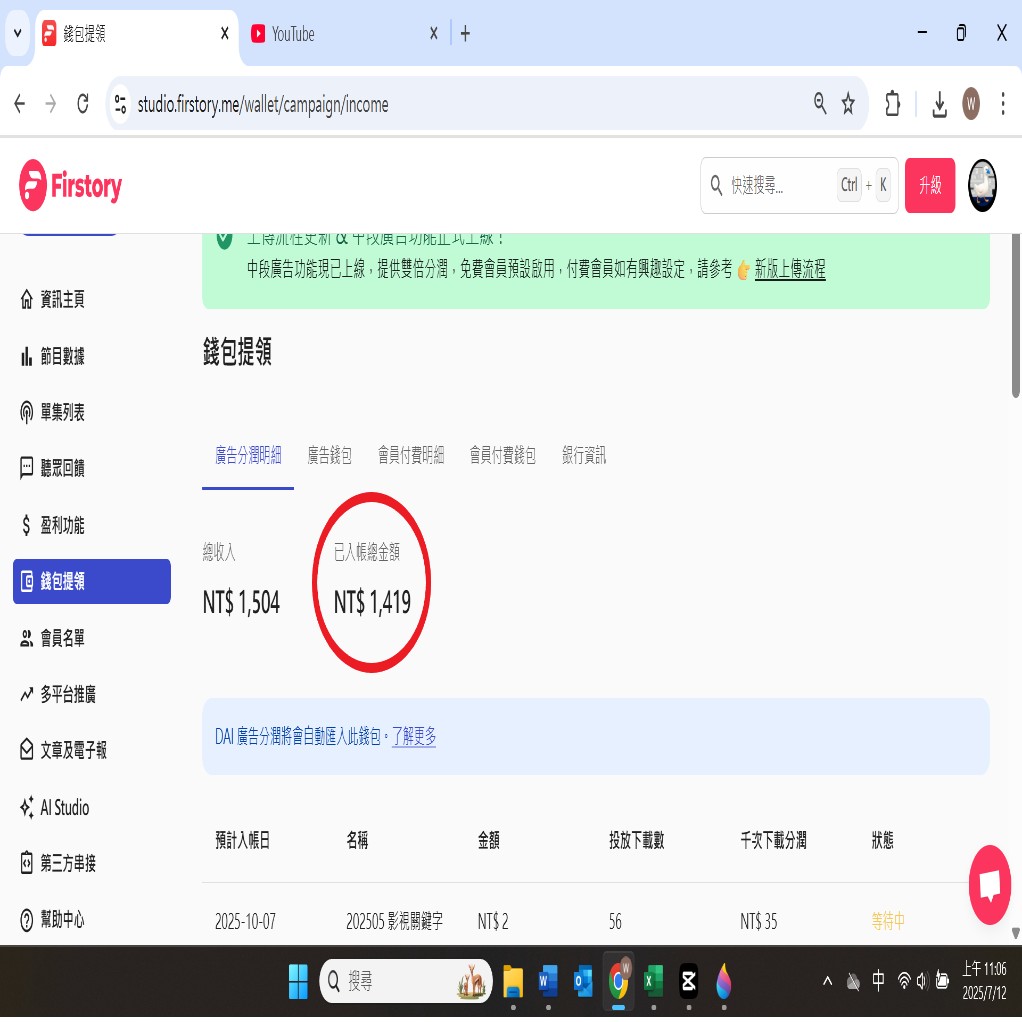Screen dimensions: 1022x1022
Task: Open Chrome profile avatar W
Action: (971, 104)
